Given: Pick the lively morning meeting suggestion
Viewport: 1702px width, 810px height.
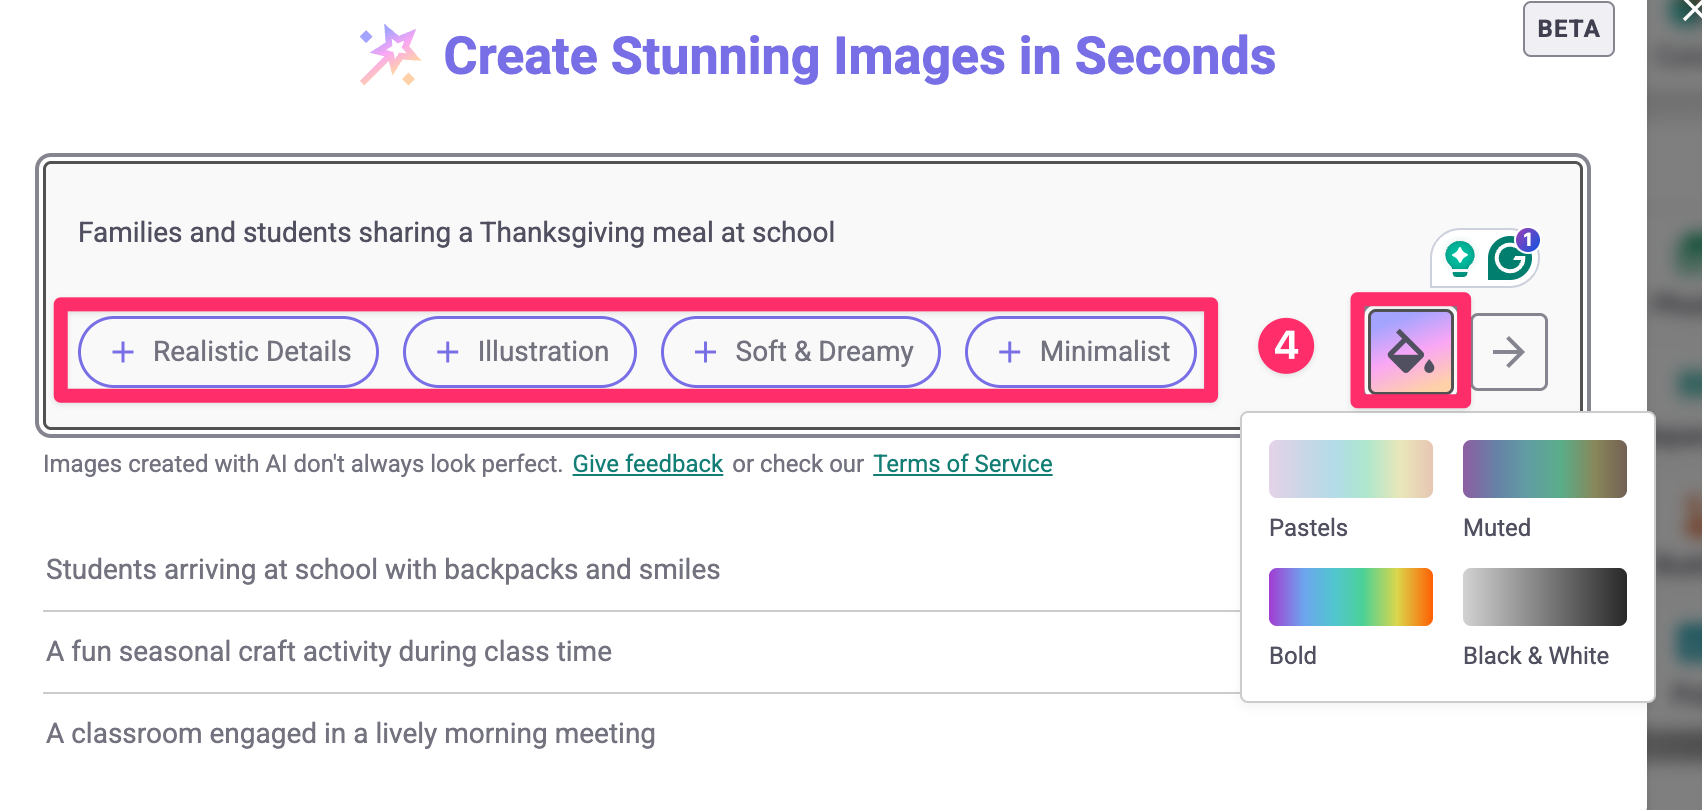Looking at the screenshot, I should pyautogui.click(x=351, y=734).
